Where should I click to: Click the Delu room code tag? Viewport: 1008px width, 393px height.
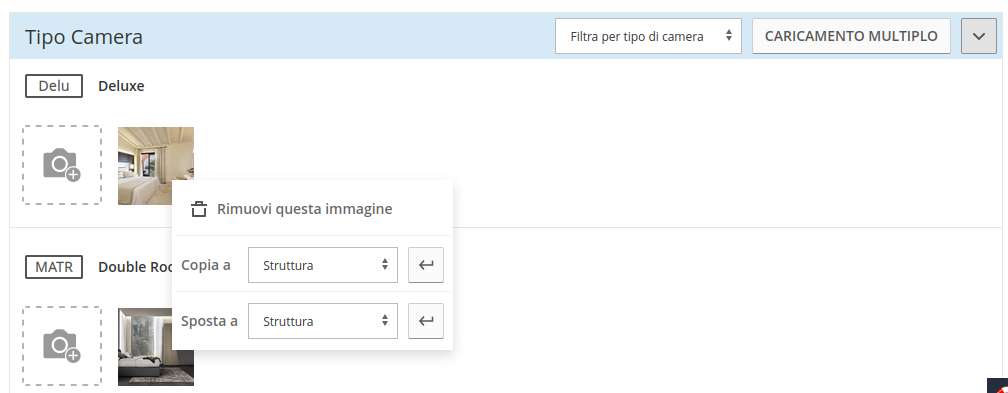tap(54, 86)
